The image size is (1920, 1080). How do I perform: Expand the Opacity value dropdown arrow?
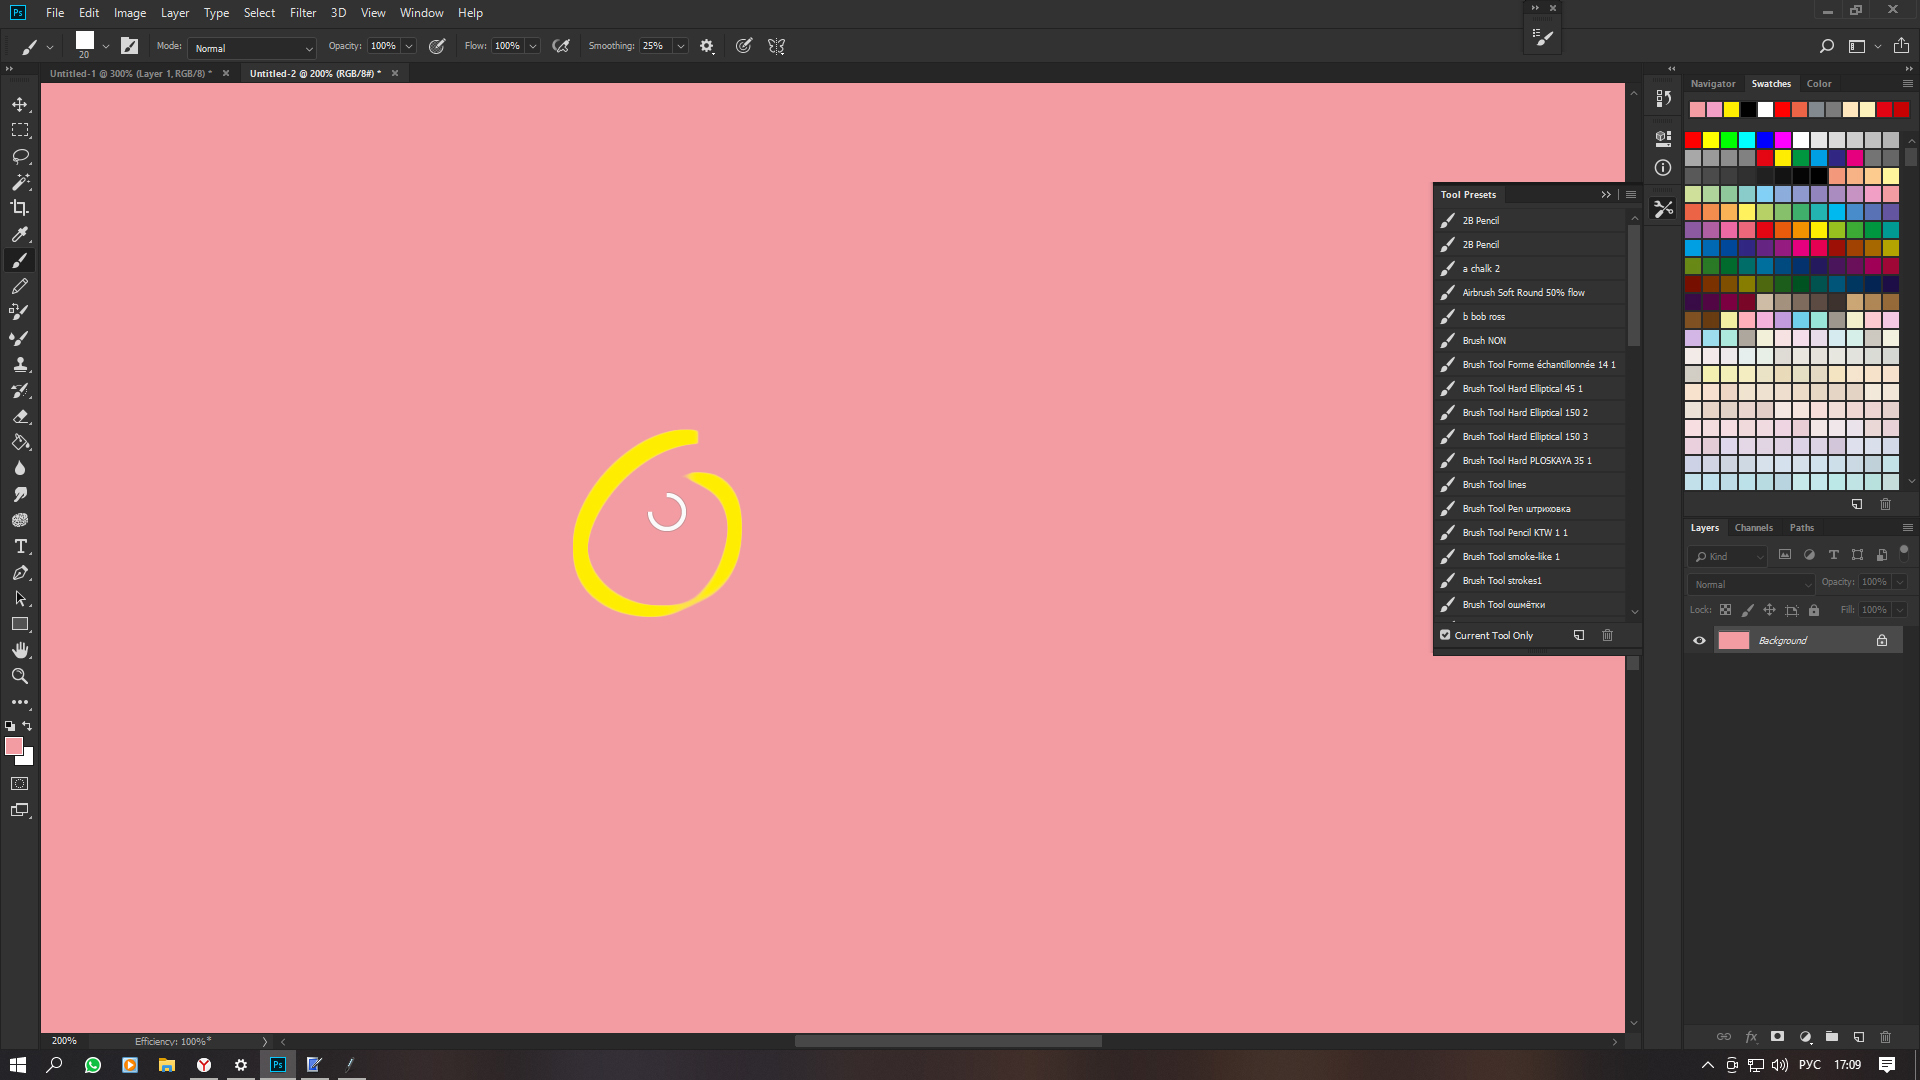(409, 46)
